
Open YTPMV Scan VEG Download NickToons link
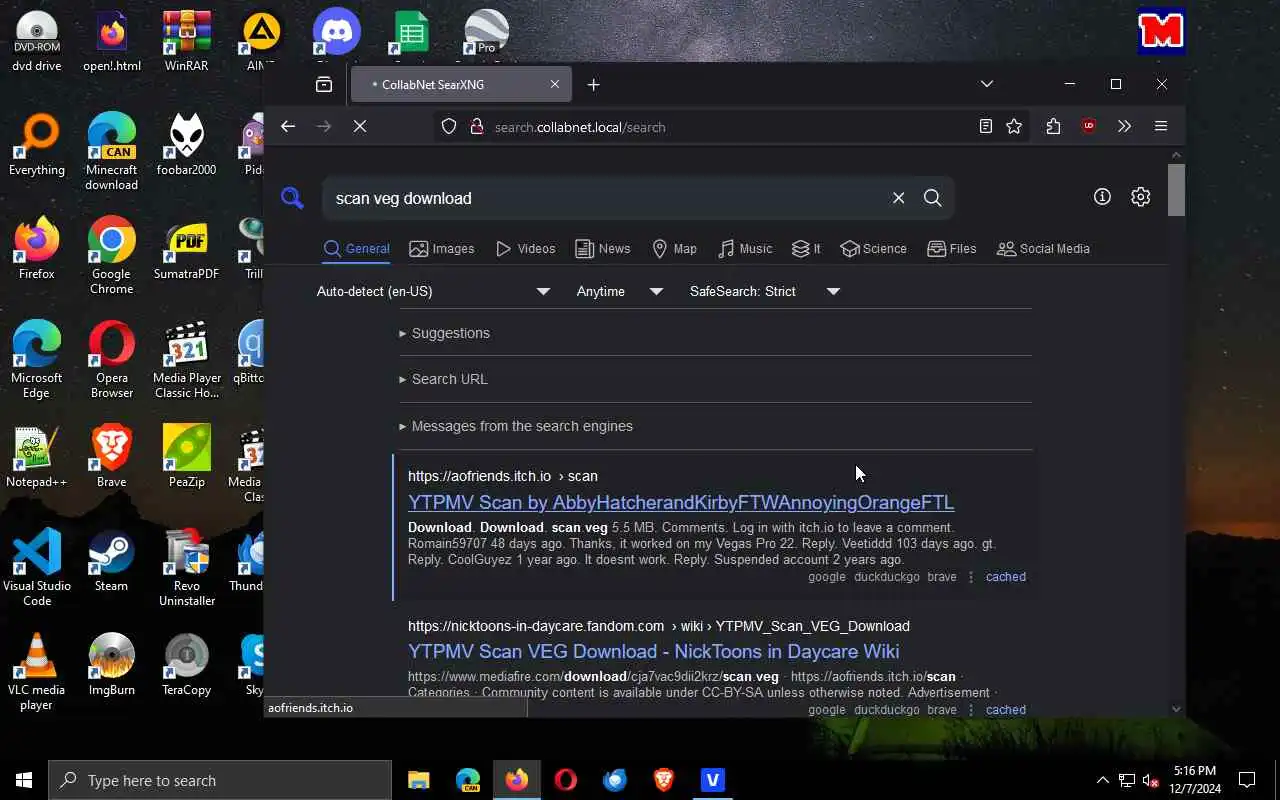653,651
